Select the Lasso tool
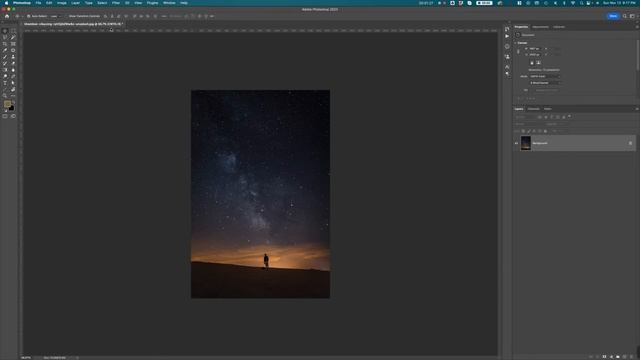Image resolution: width=640 pixels, height=360 pixels. pyautogui.click(x=5, y=37)
